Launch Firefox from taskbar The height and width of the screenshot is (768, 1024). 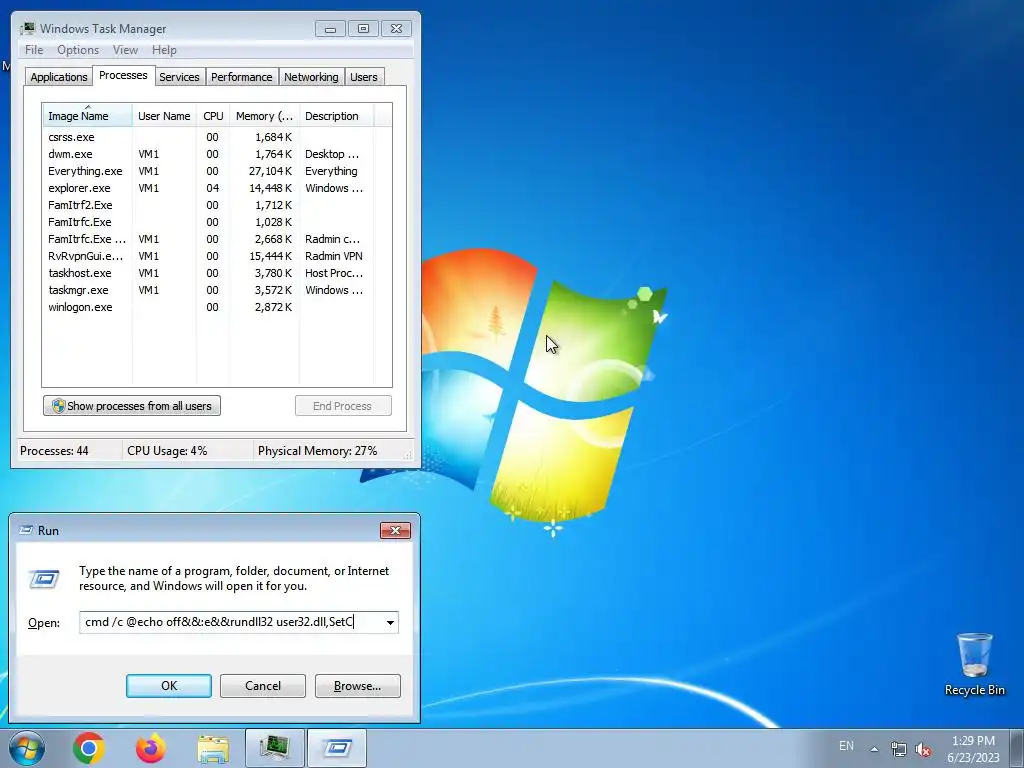point(151,748)
